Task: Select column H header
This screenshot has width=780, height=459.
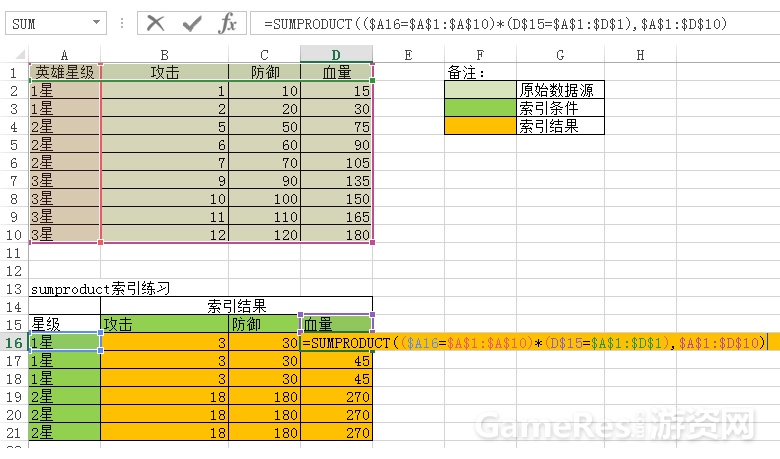Action: (x=640, y=54)
